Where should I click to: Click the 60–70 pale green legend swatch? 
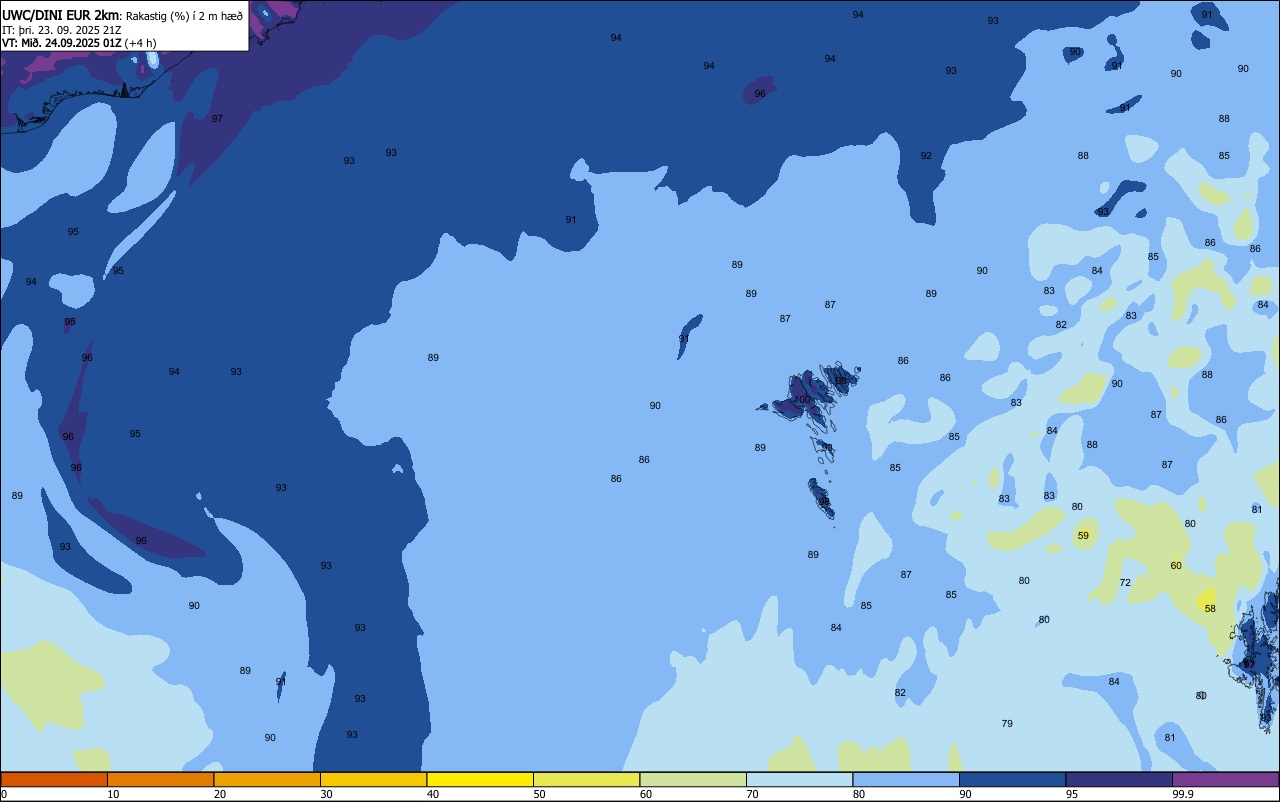693,779
